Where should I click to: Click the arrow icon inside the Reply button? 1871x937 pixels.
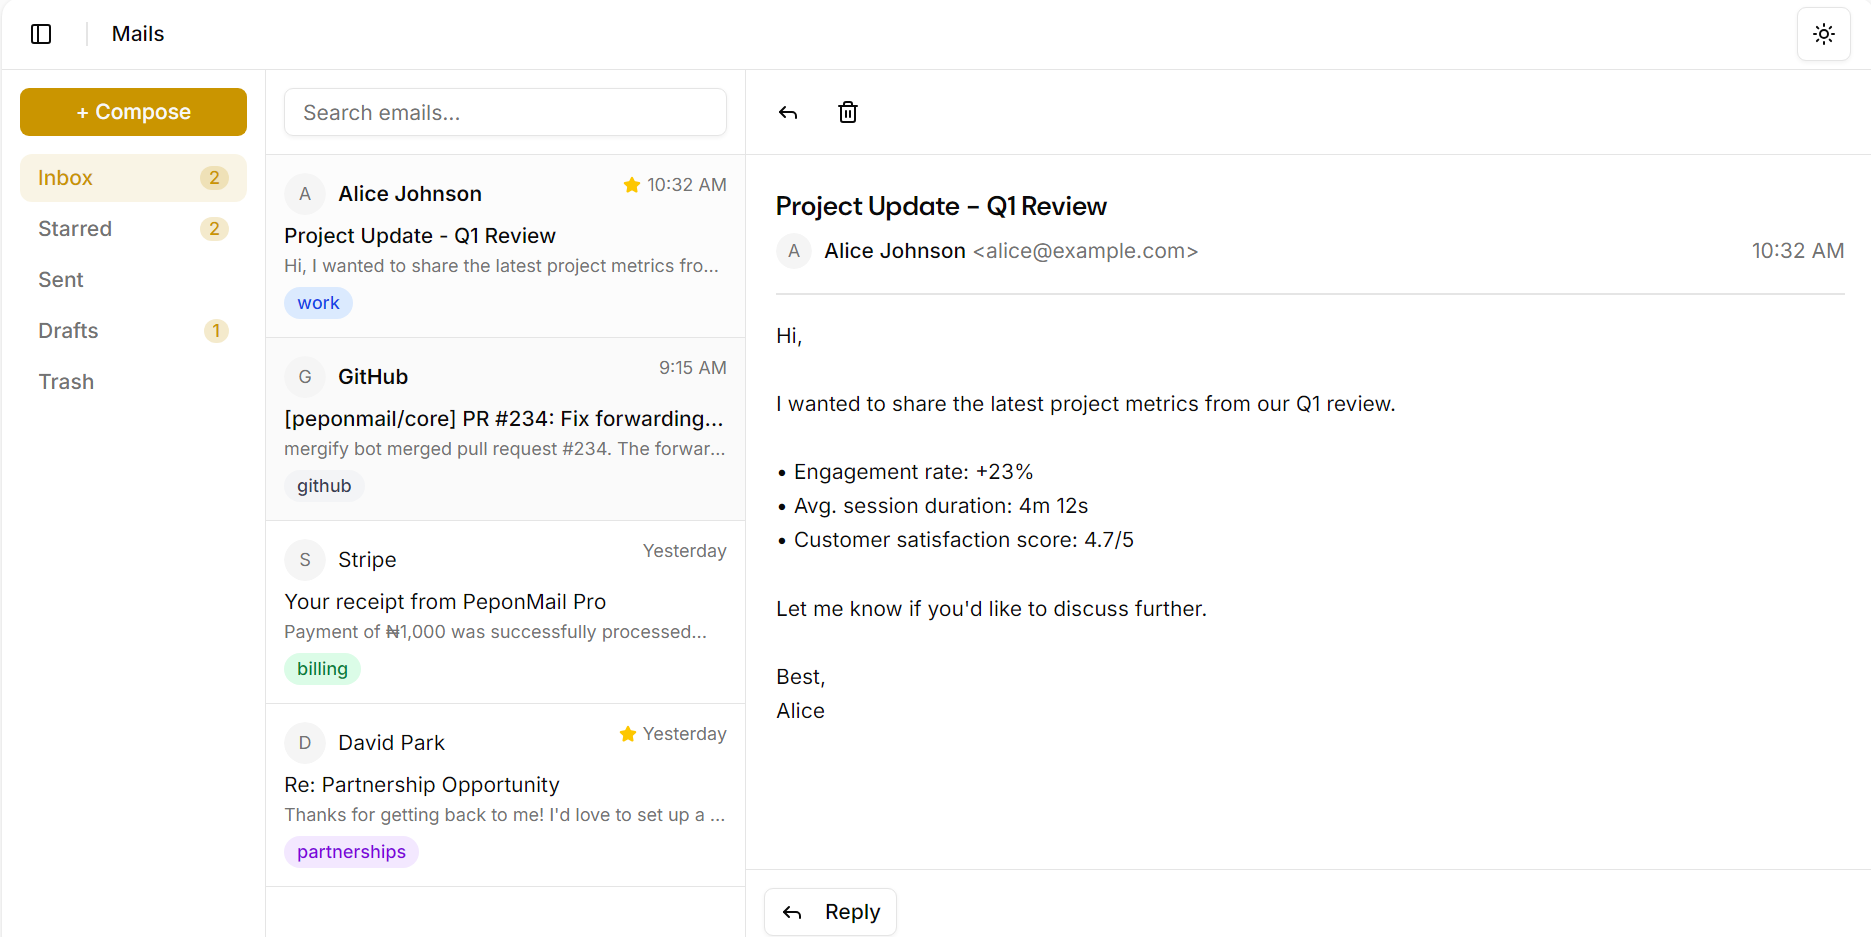[792, 912]
